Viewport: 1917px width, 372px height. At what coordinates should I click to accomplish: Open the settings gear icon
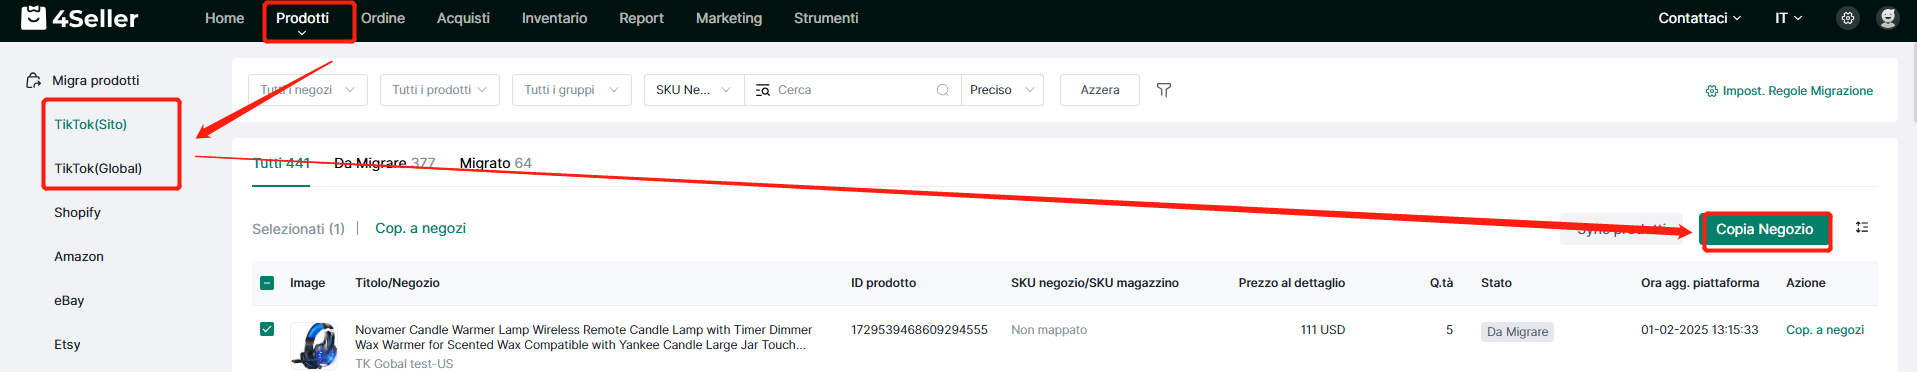[1848, 18]
